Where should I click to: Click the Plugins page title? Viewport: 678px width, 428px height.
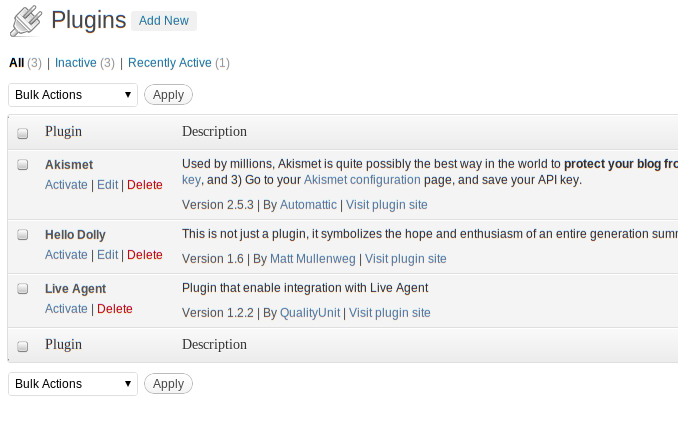[89, 20]
